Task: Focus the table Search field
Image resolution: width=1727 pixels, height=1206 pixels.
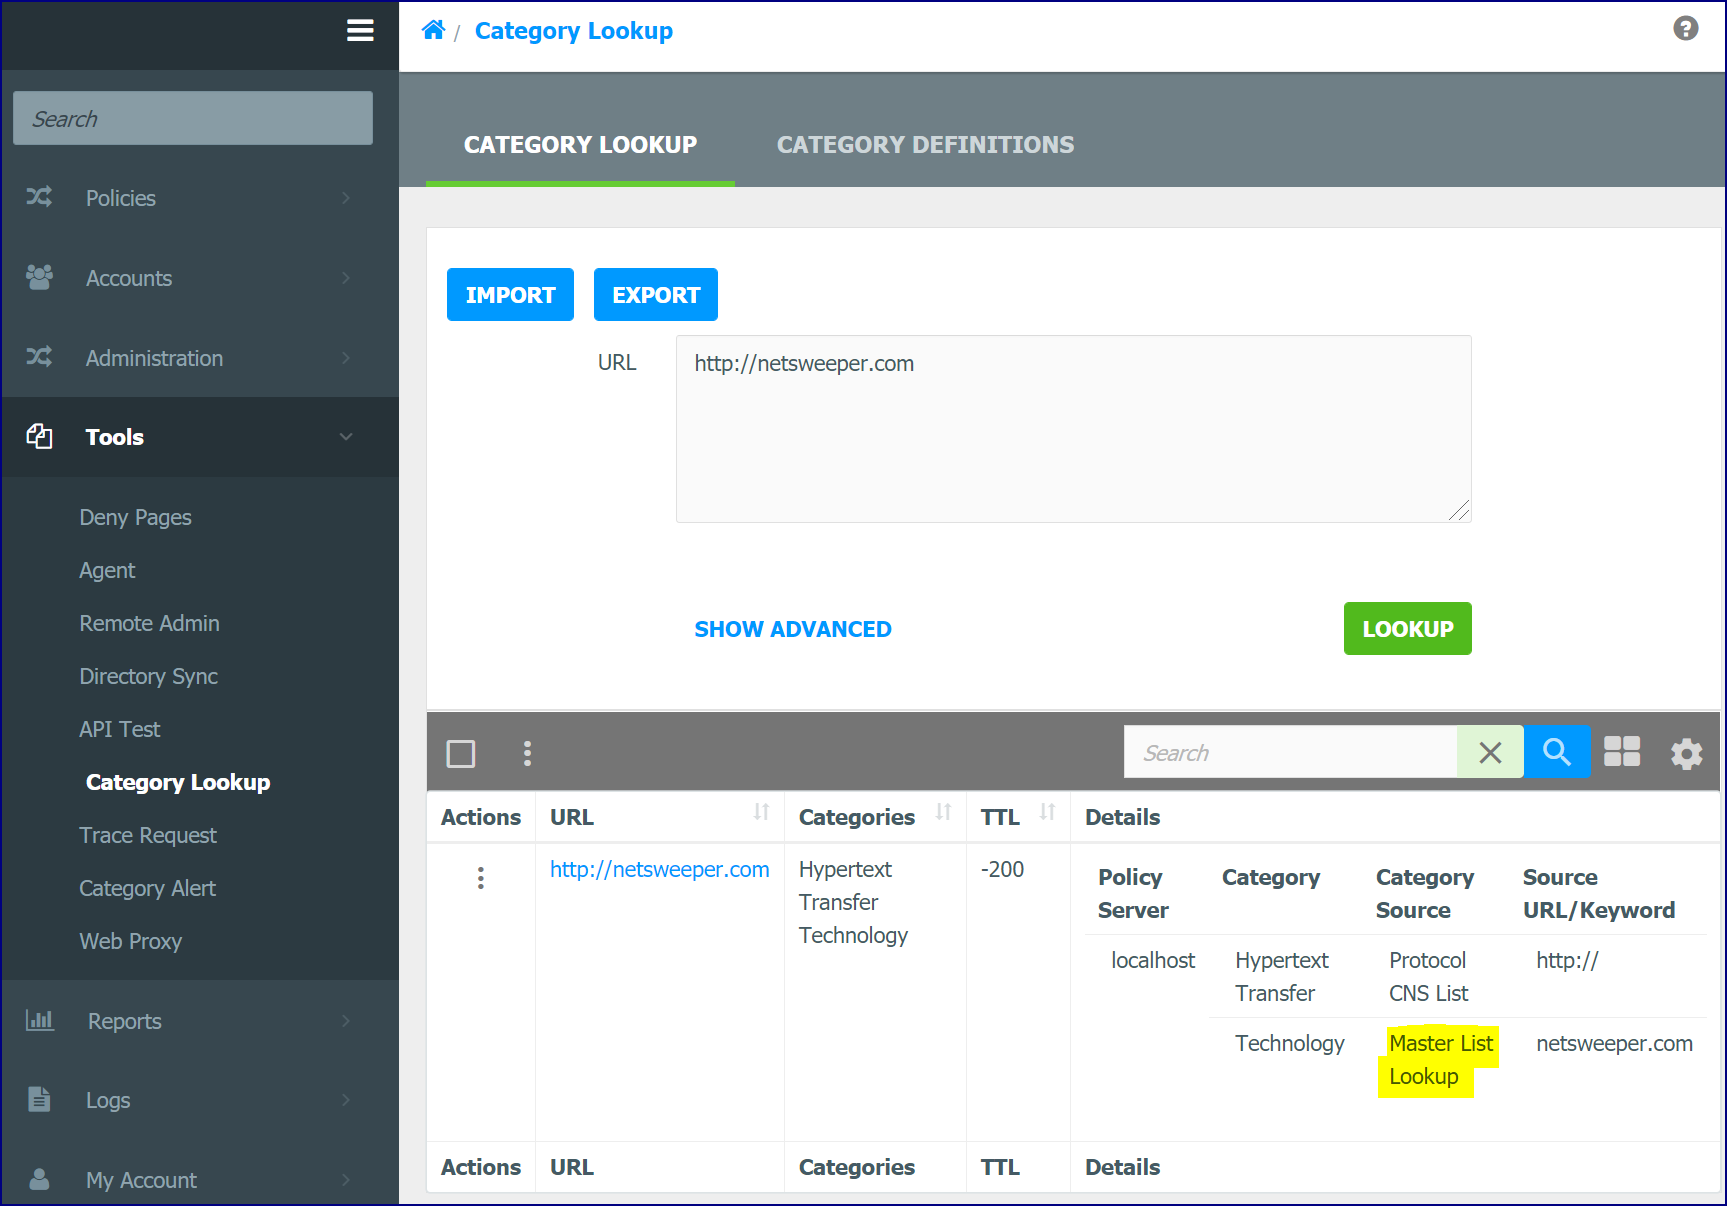Action: coord(1290,752)
